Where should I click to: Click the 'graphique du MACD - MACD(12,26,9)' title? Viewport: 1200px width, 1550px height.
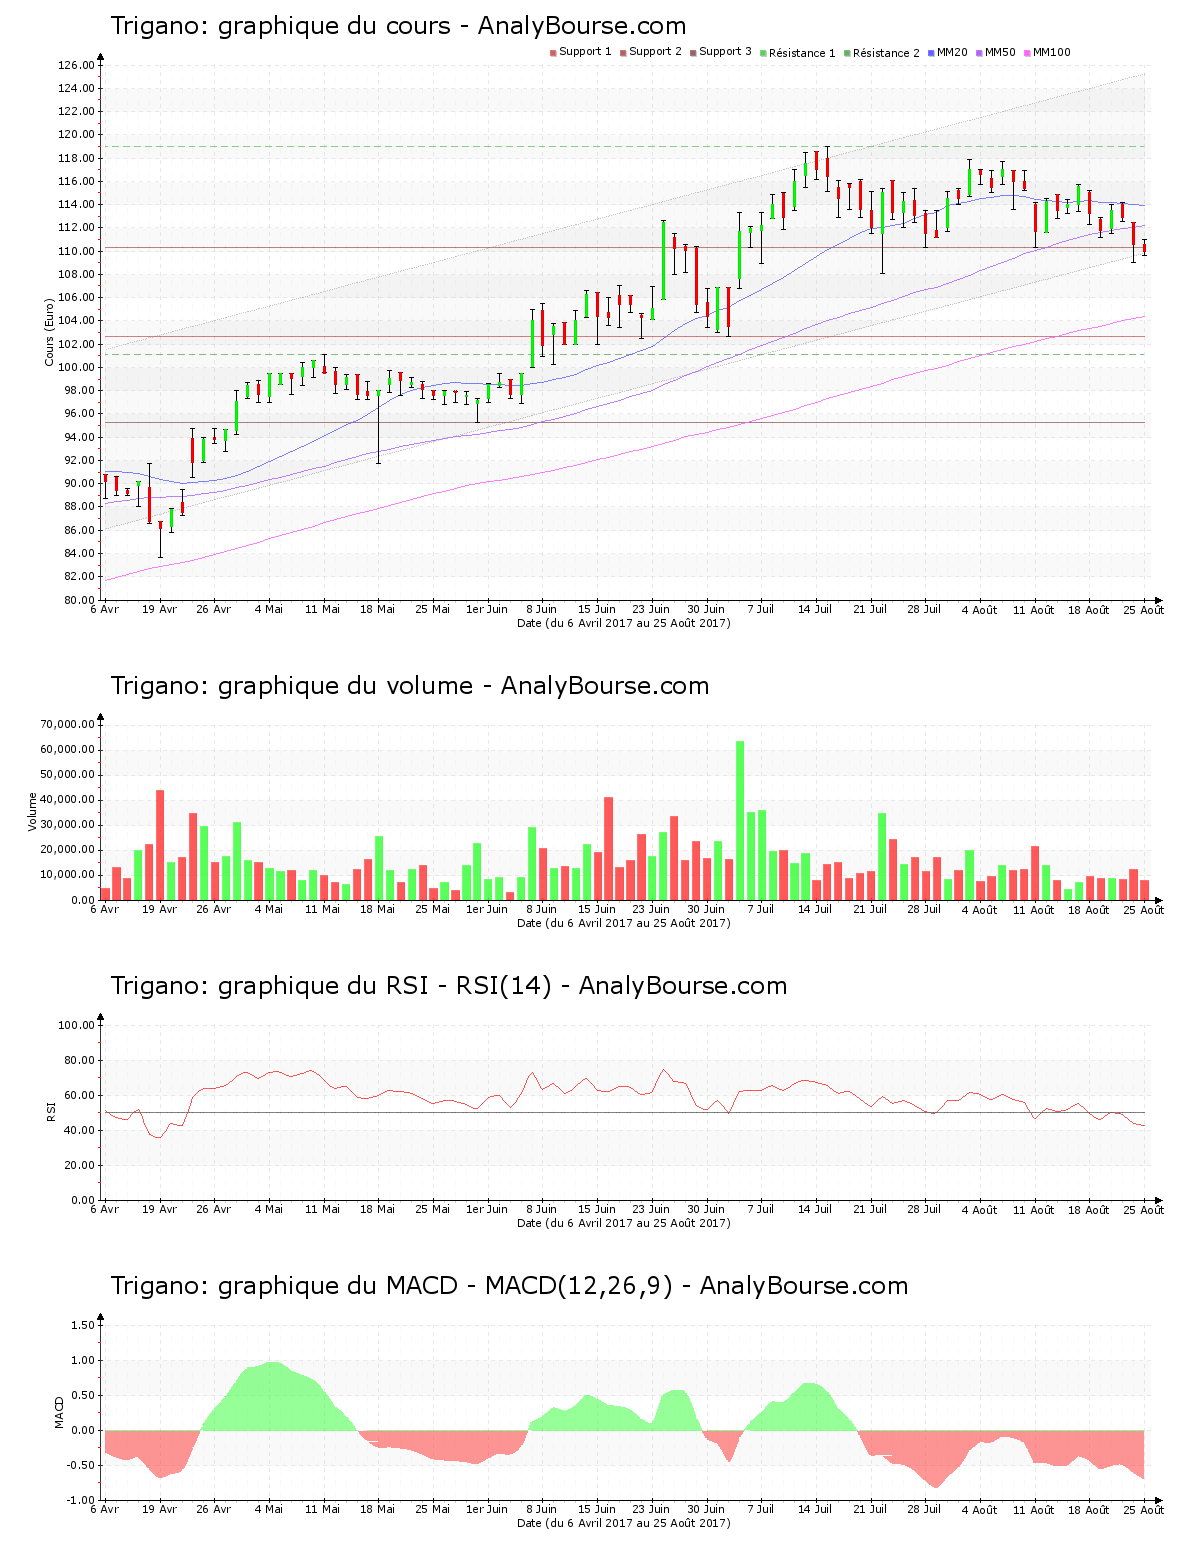(x=445, y=1286)
